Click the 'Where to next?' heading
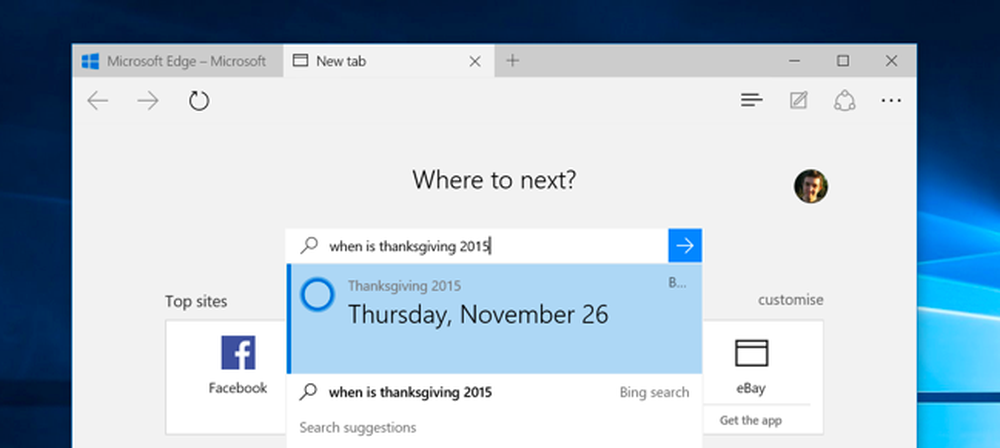 tap(494, 180)
